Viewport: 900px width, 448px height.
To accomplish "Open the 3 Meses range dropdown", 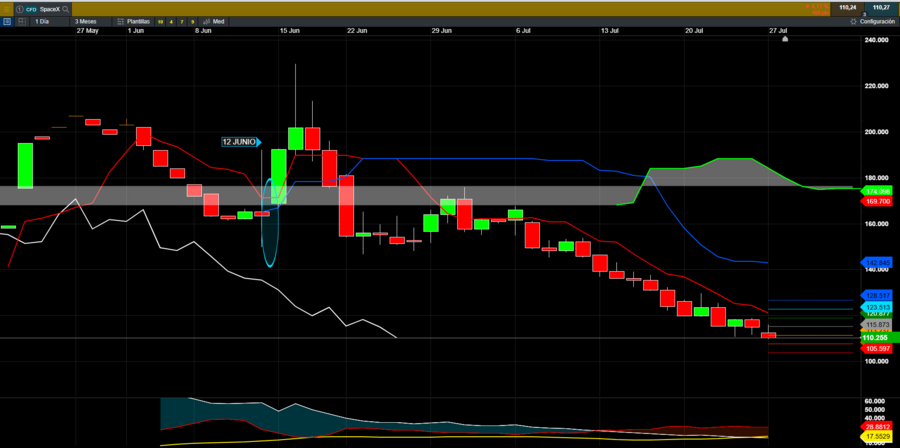I will [85, 21].
